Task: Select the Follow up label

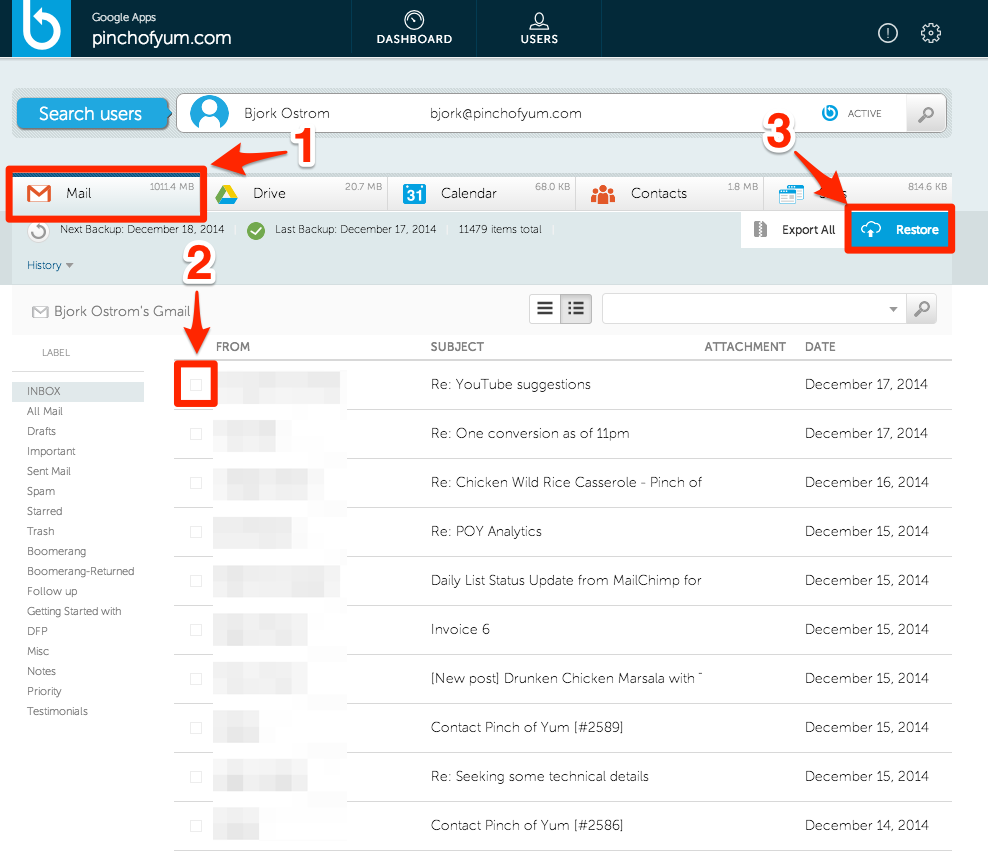Action: coord(52,591)
